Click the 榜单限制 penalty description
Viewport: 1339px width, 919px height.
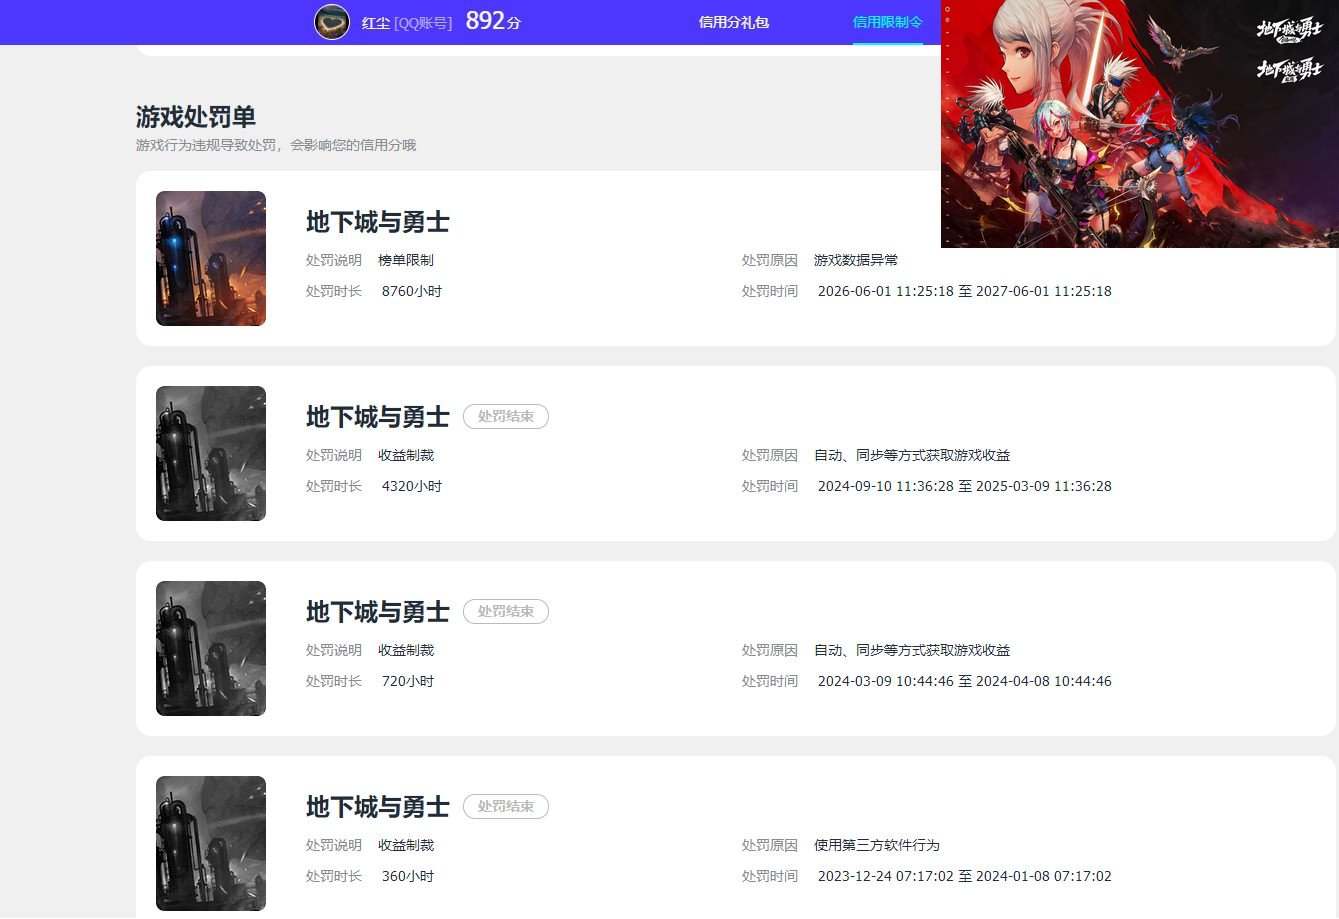pyautogui.click(x=406, y=260)
